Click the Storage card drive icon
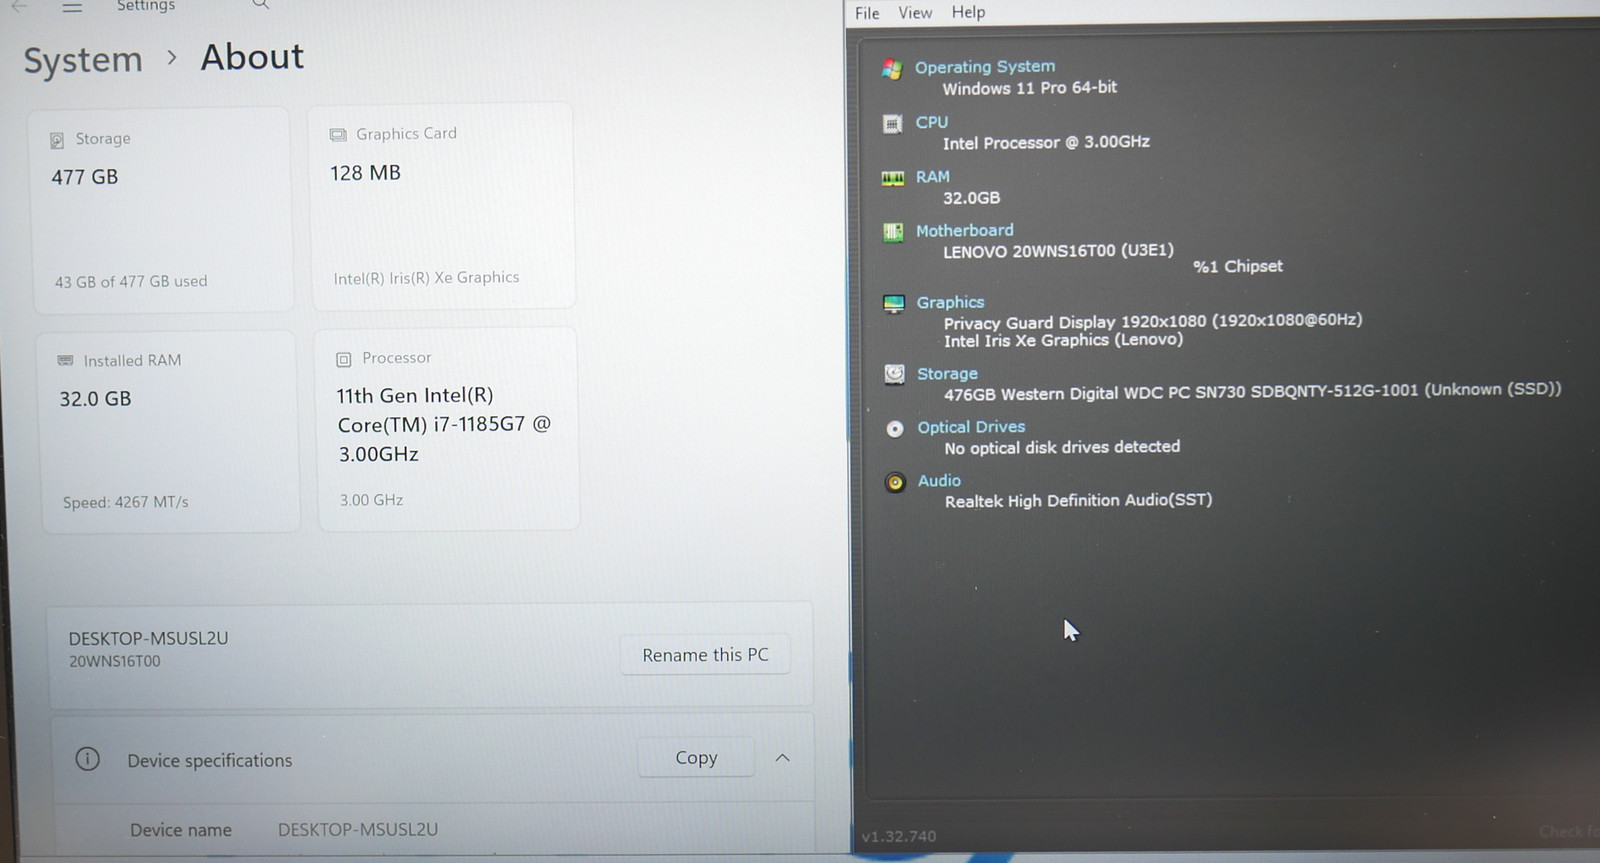The width and height of the screenshot is (1600, 863). pos(57,140)
